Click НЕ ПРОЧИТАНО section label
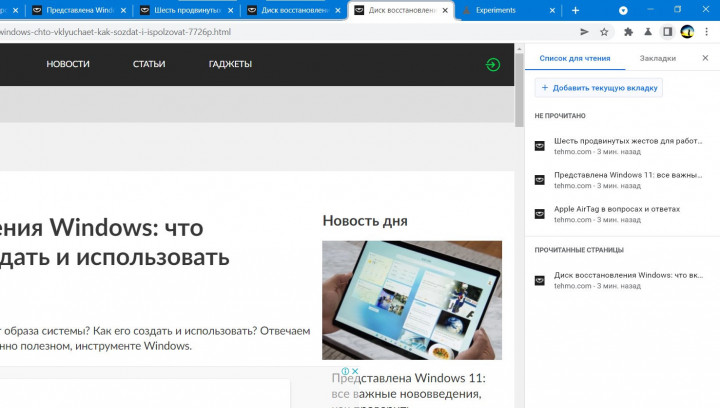 560,116
